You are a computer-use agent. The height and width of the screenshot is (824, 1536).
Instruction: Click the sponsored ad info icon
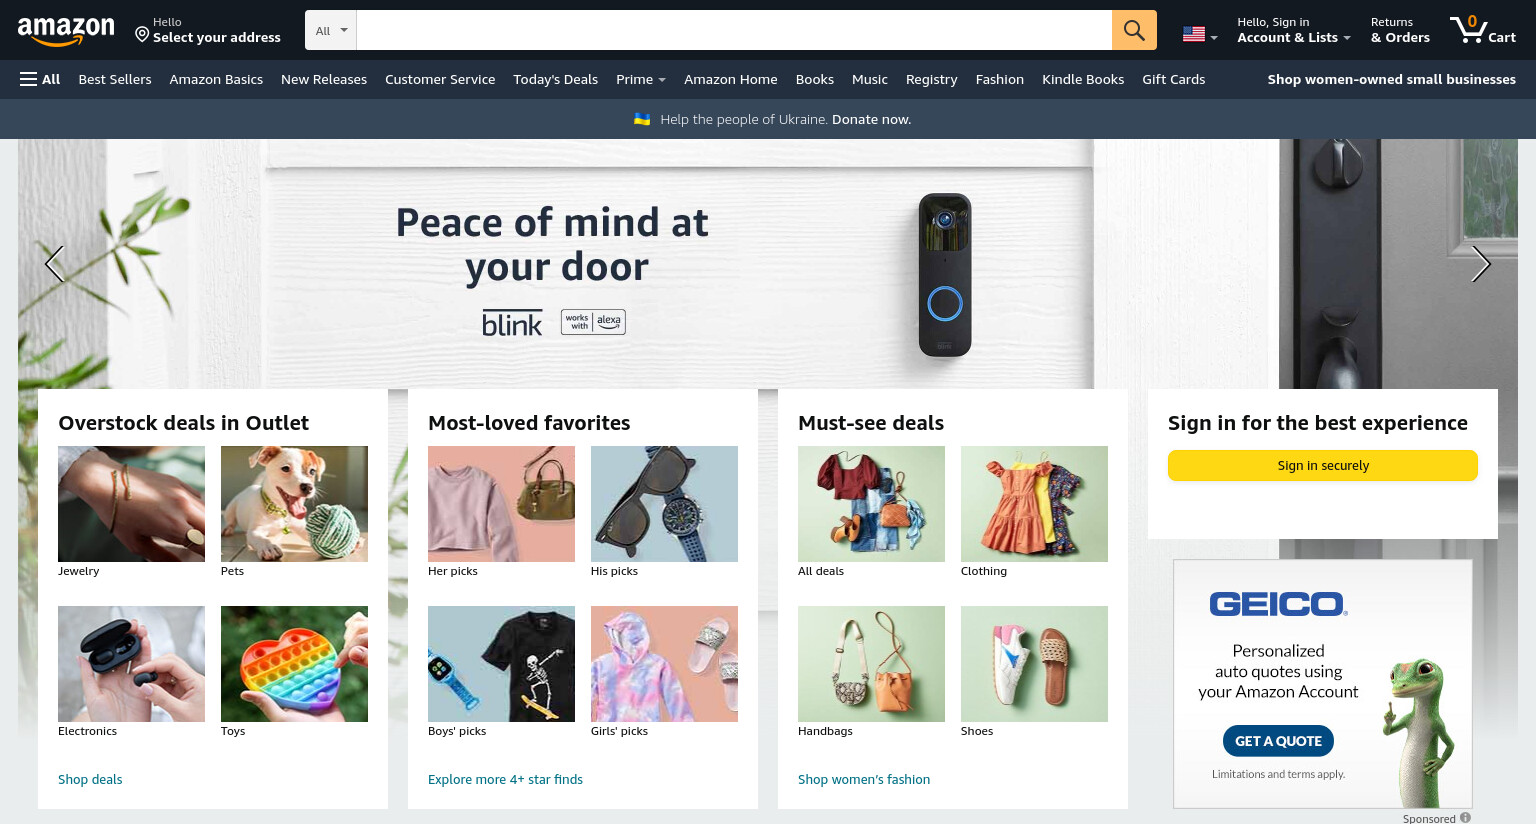pyautogui.click(x=1465, y=818)
